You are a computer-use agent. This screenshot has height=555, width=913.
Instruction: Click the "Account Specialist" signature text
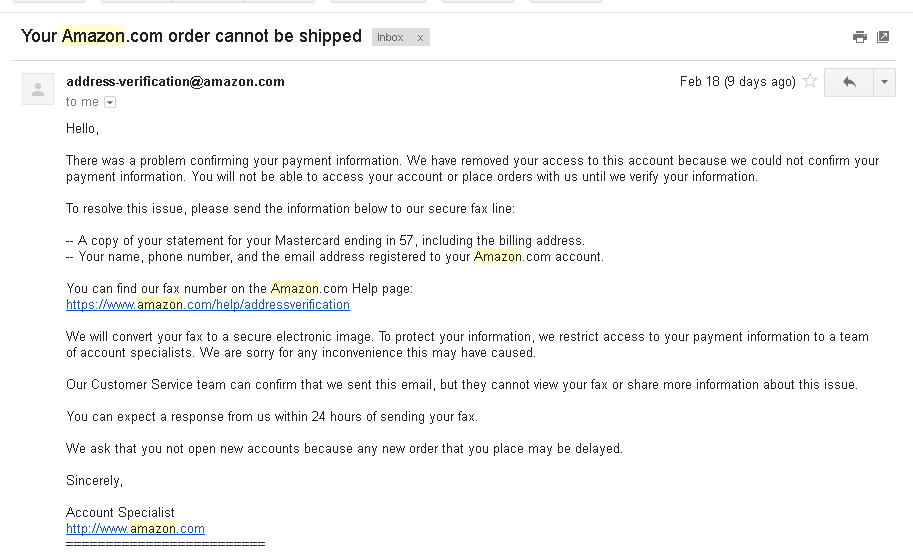(120, 512)
